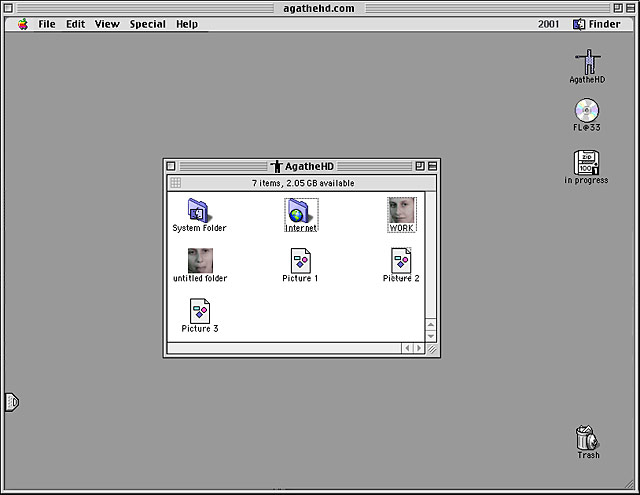640x495 pixels.
Task: Click the right scroll arrow in AgatheHD window
Action: pos(418,348)
